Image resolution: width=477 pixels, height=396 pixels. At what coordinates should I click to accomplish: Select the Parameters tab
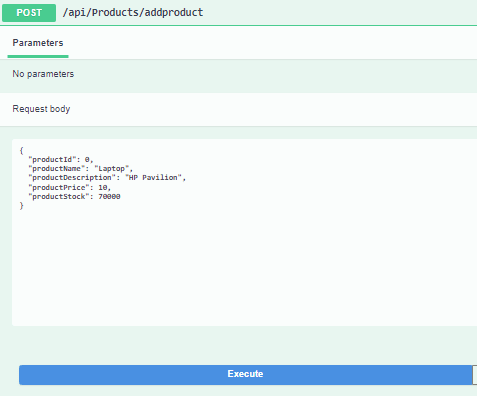tap(38, 43)
